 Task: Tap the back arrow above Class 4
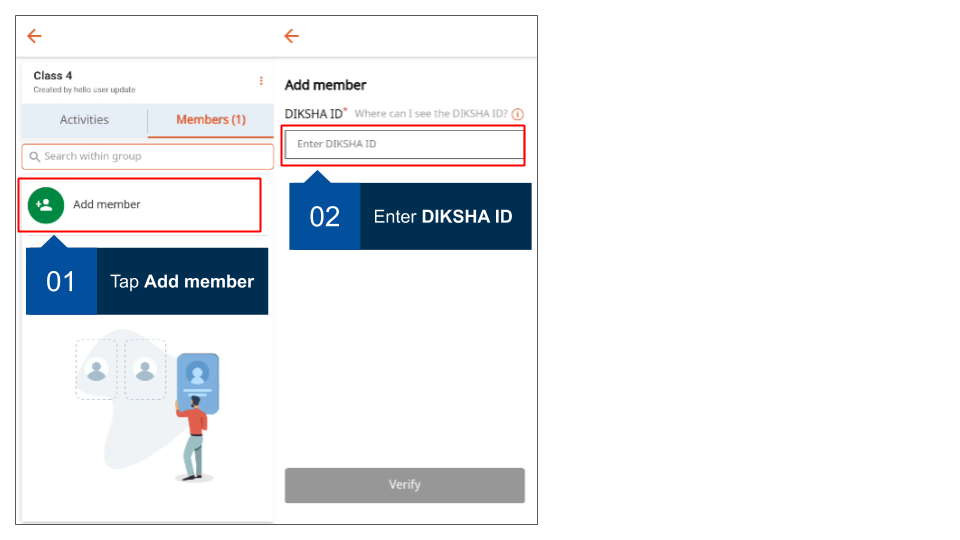coord(35,36)
